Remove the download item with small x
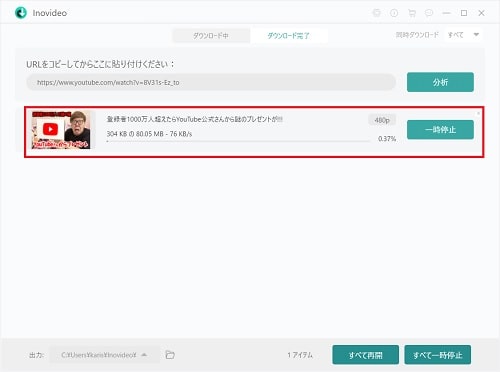 (479, 114)
